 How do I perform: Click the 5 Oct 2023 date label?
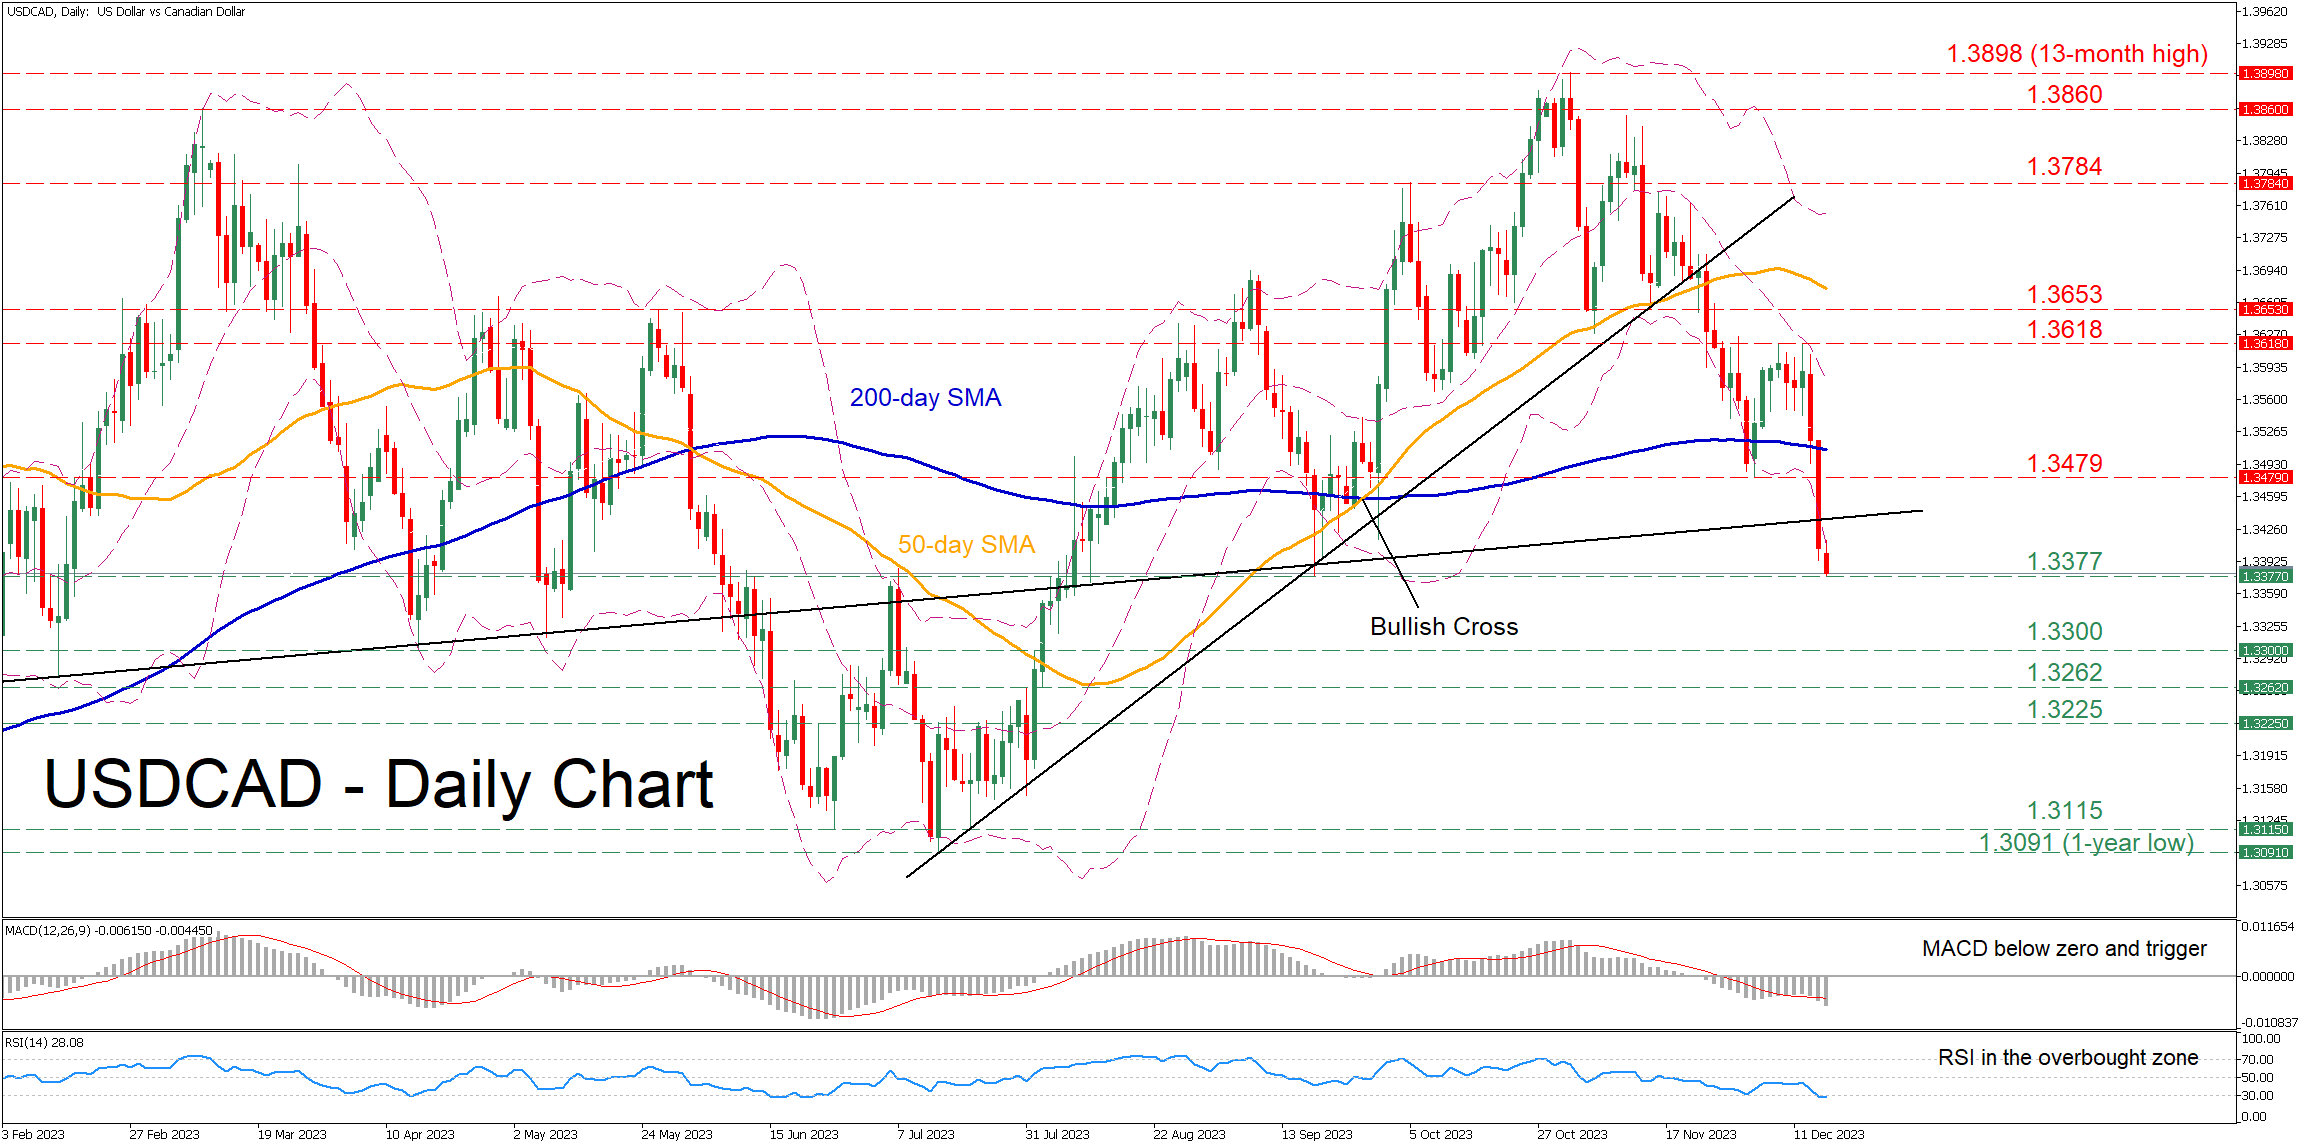coord(1441,1135)
